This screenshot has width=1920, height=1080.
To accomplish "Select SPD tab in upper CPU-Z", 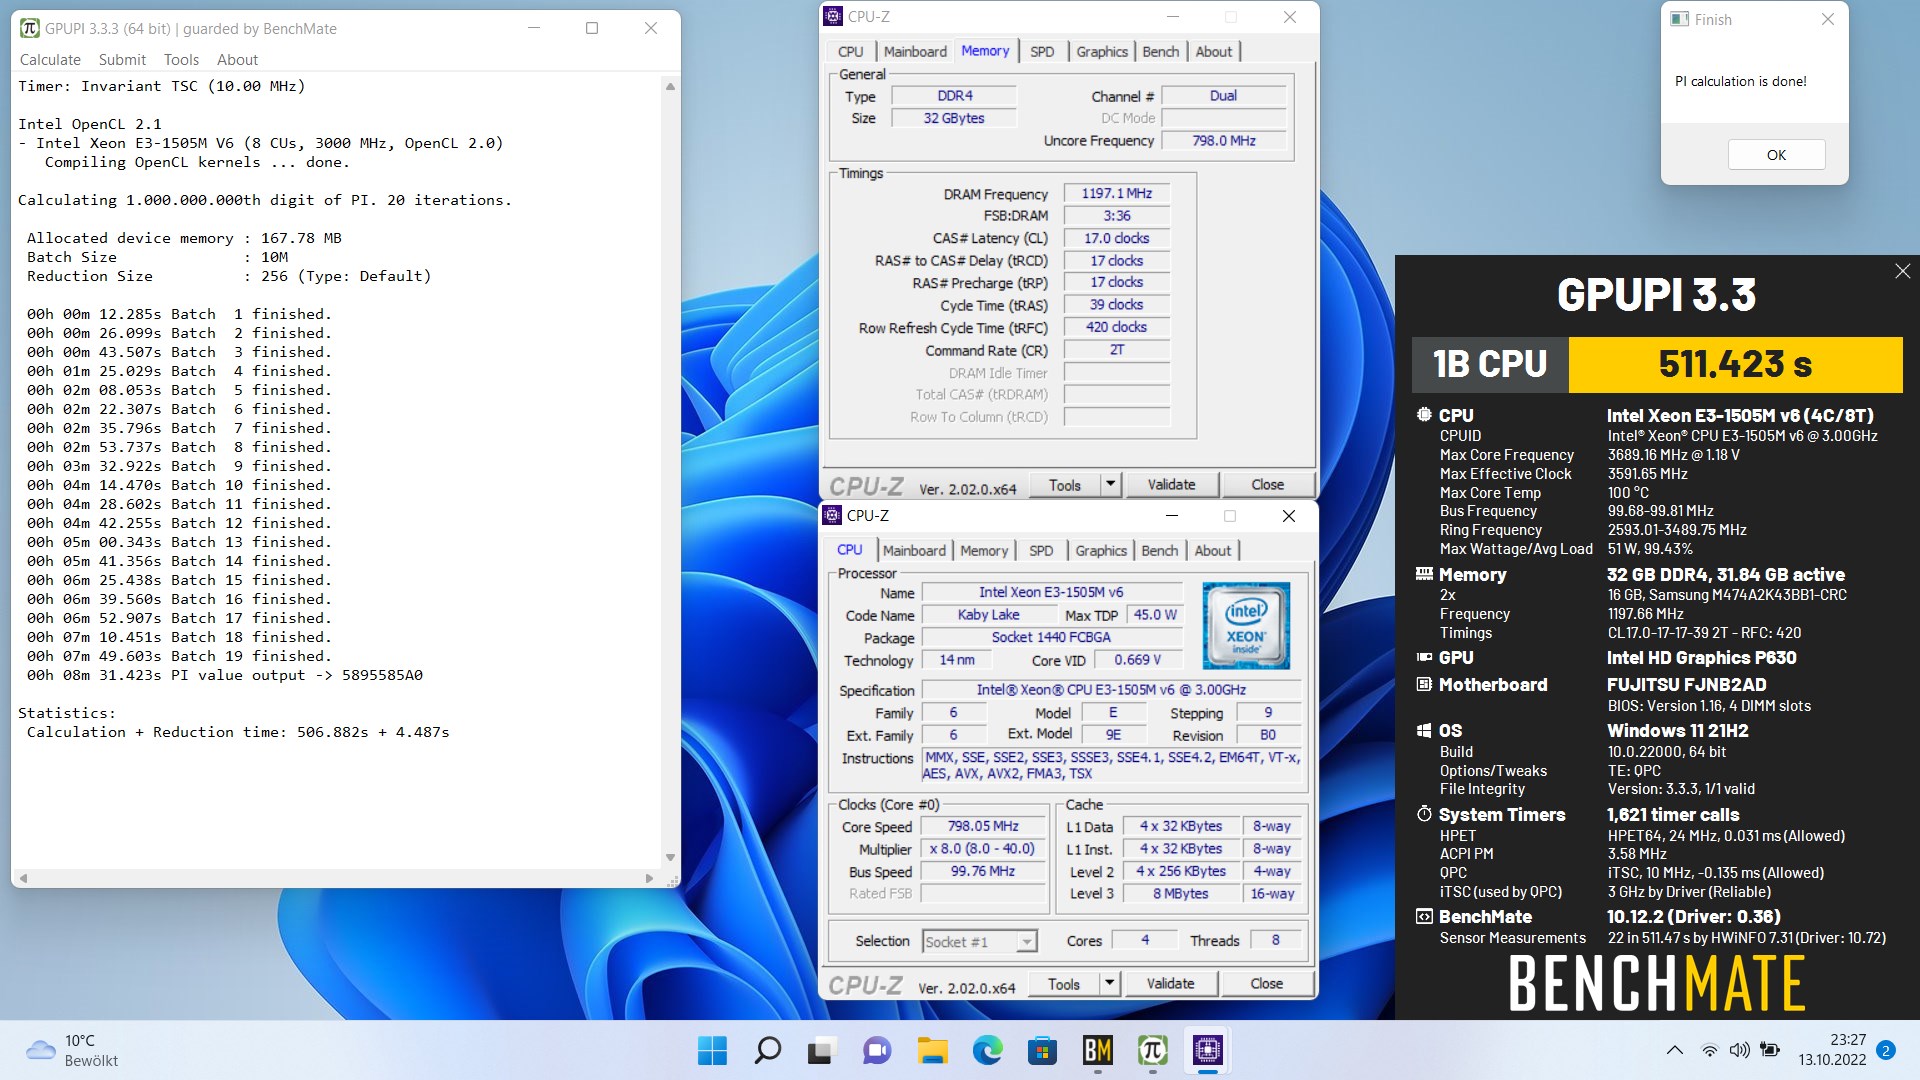I will [x=1042, y=51].
